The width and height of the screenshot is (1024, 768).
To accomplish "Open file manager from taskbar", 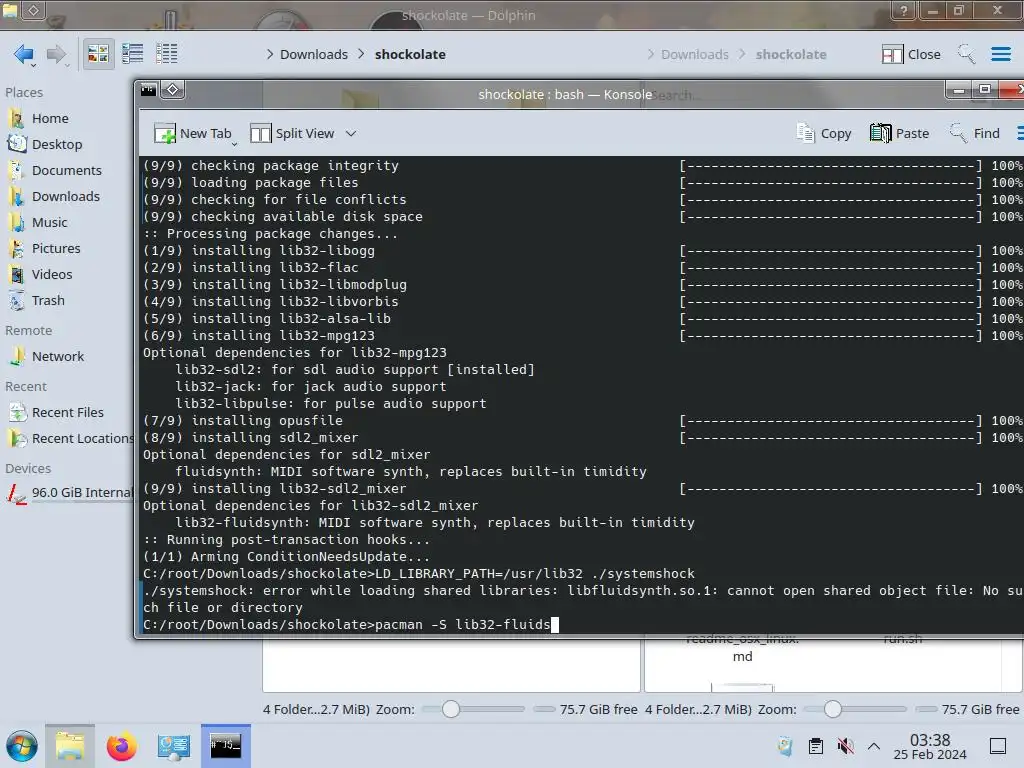I will 70,746.
